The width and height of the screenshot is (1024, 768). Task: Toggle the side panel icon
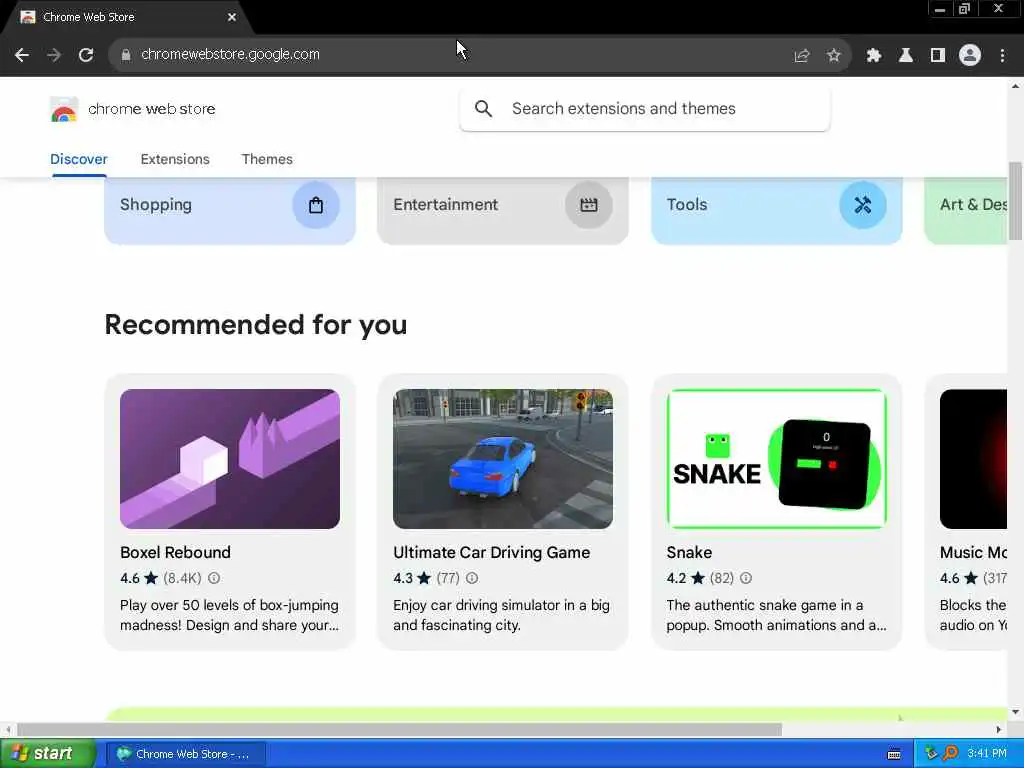938,56
